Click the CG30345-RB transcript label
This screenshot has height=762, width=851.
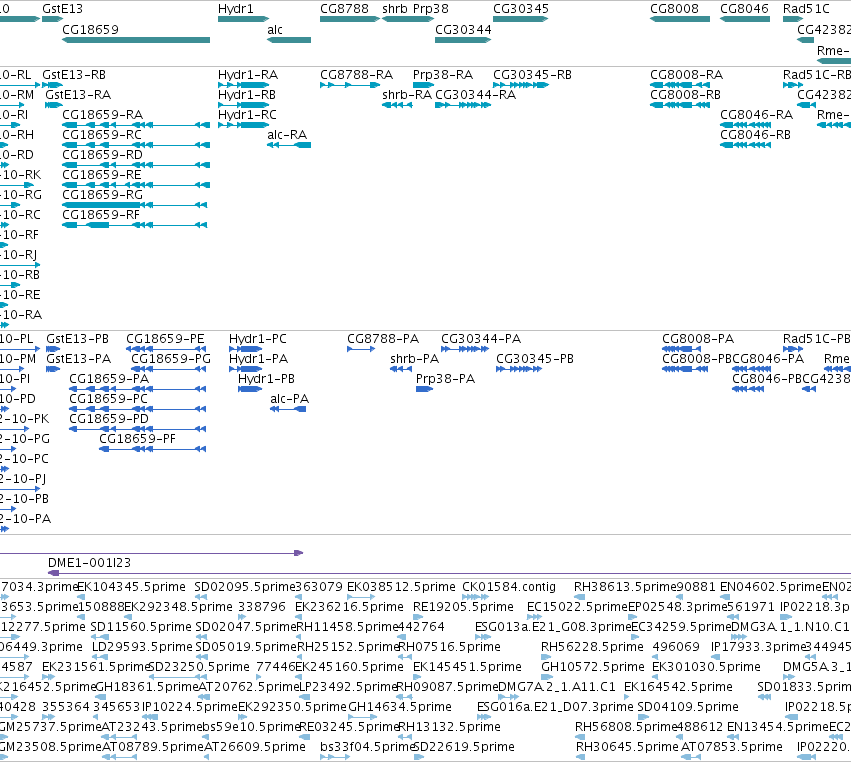click(x=532, y=74)
